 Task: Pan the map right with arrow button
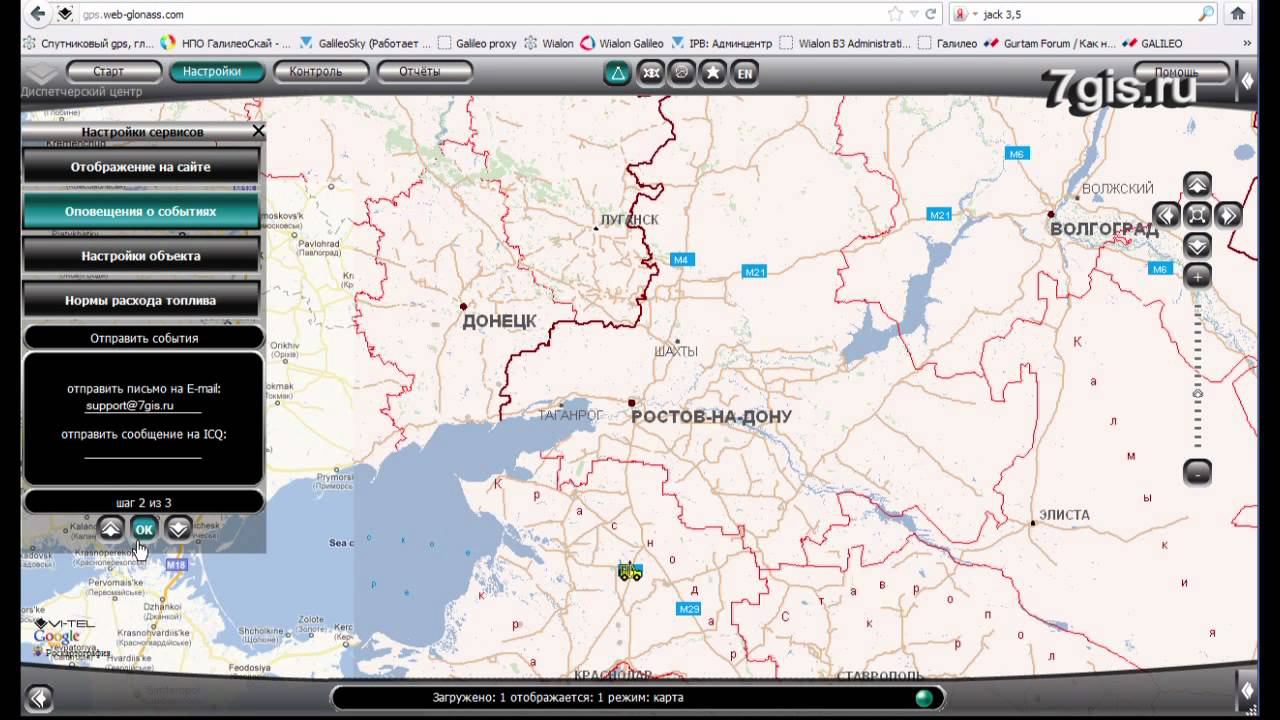click(x=1228, y=215)
